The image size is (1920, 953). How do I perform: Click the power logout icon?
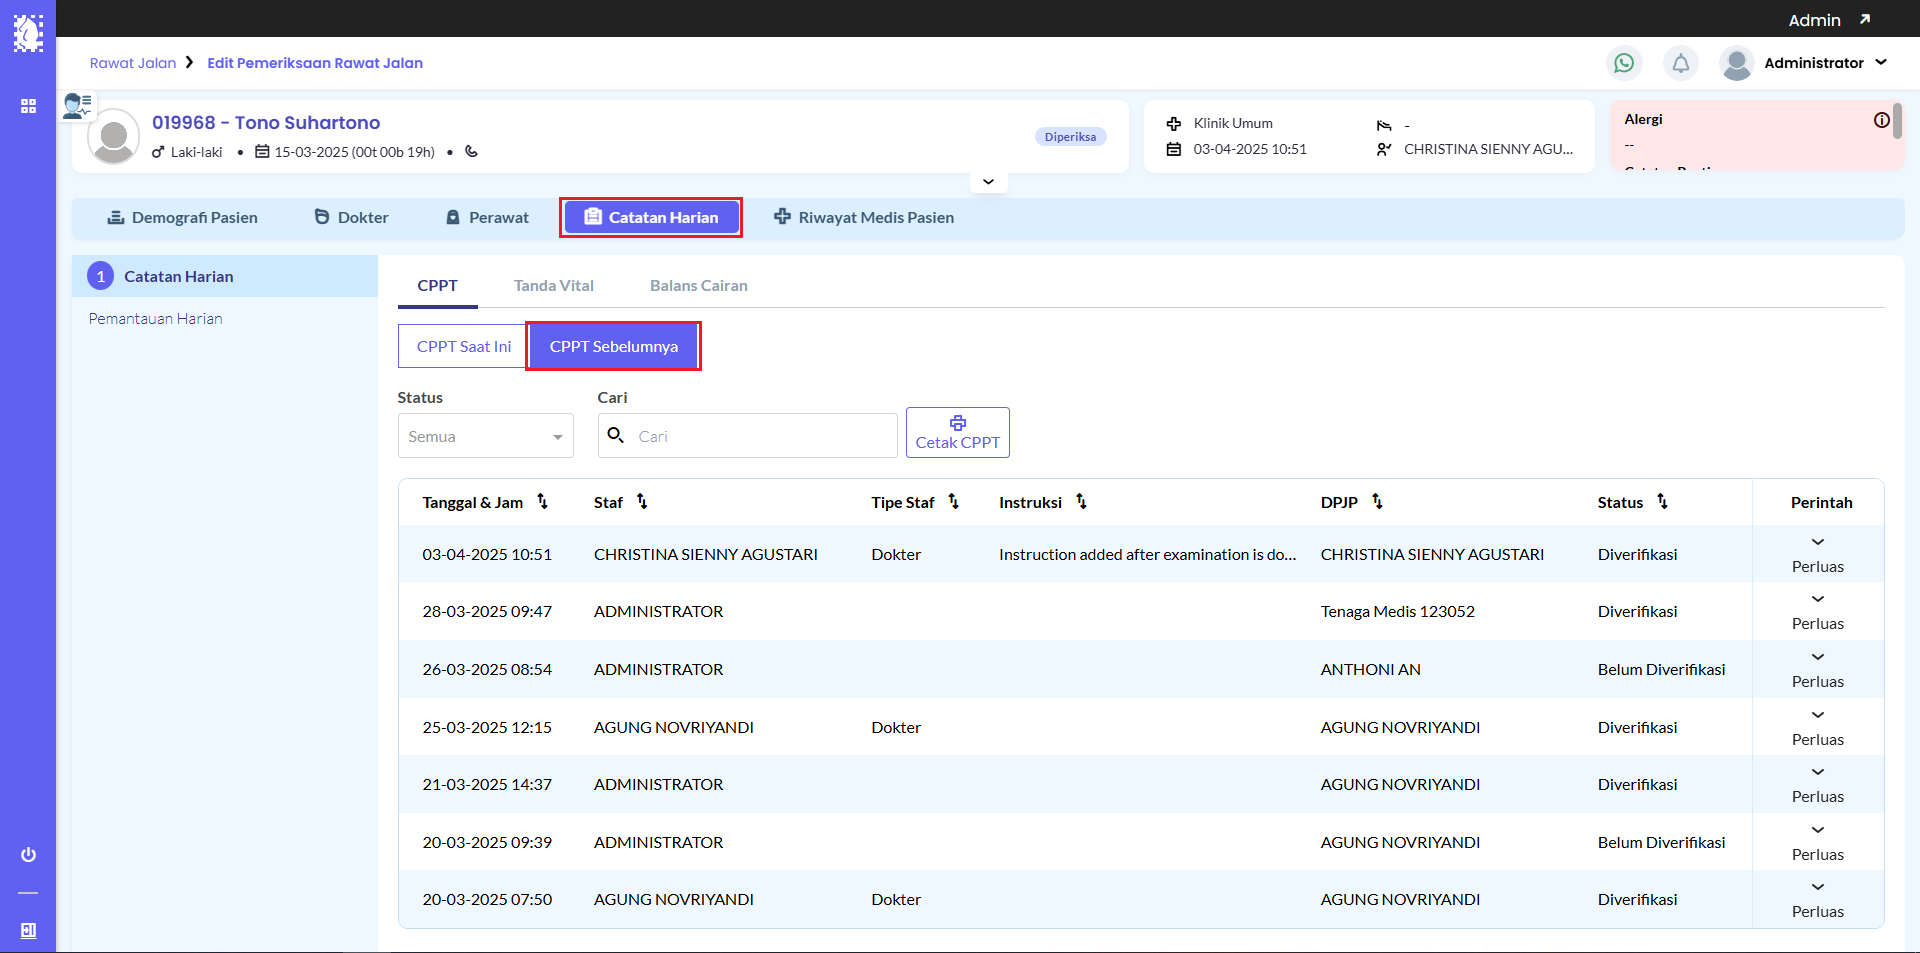(x=28, y=855)
